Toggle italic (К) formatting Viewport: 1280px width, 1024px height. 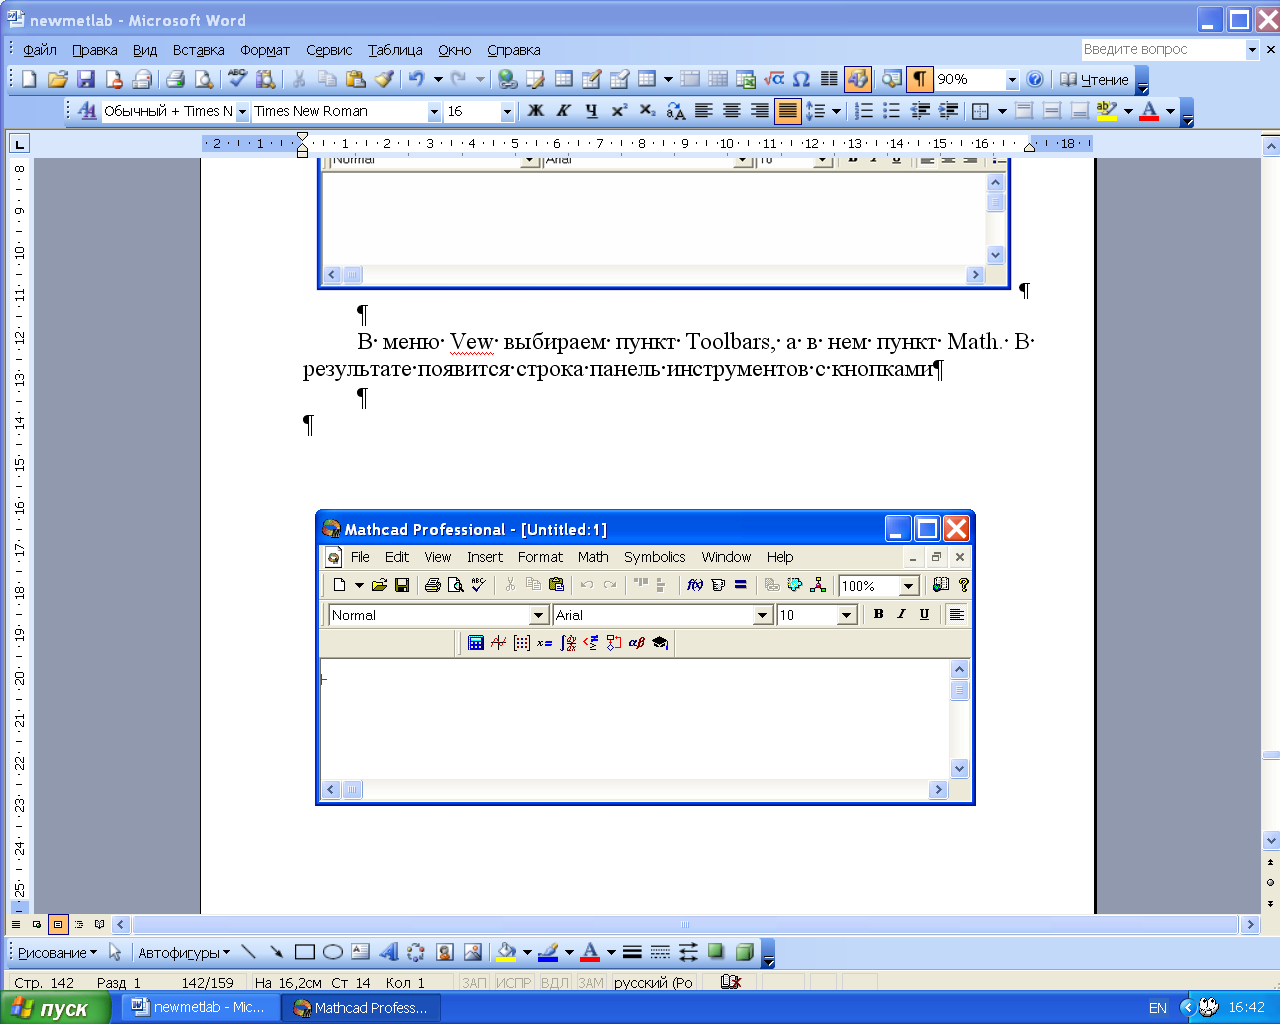pyautogui.click(x=564, y=111)
